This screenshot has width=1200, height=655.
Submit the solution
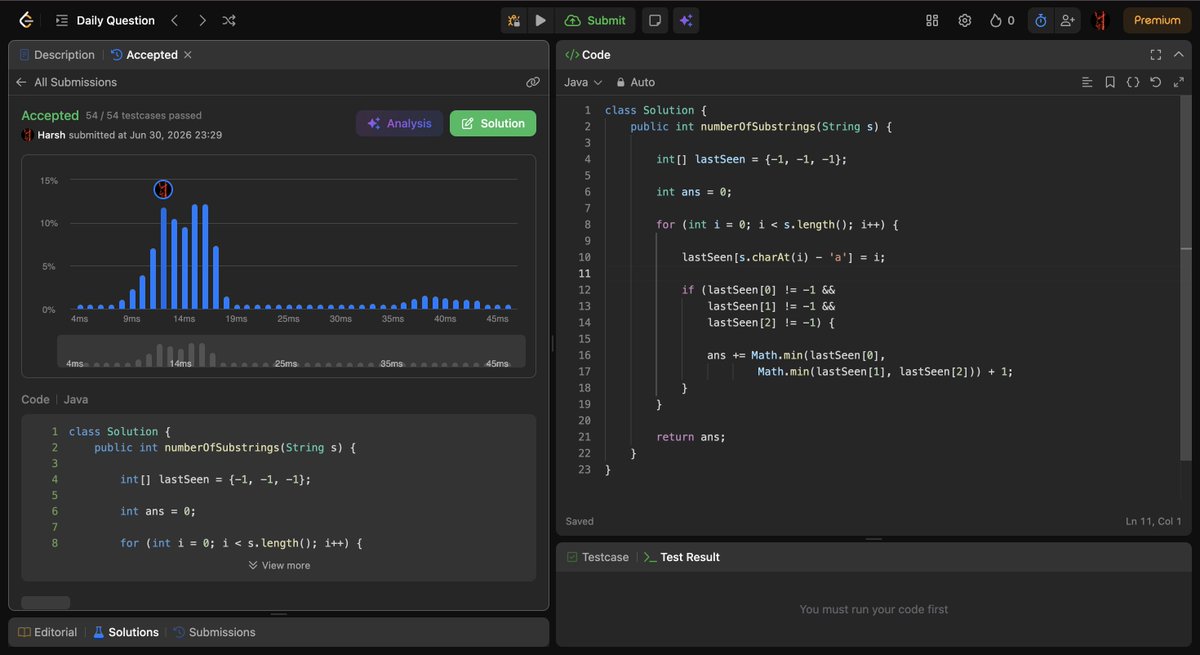click(595, 20)
